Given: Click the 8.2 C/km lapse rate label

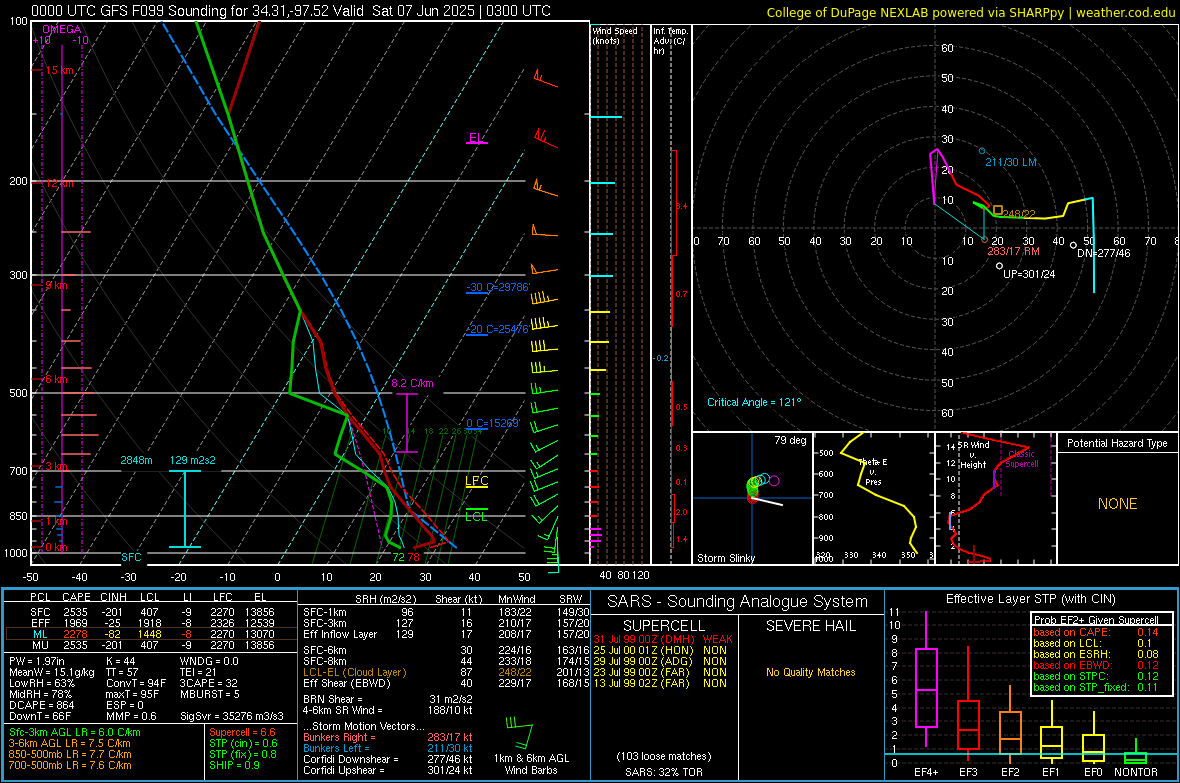Looking at the screenshot, I should pos(412,383).
